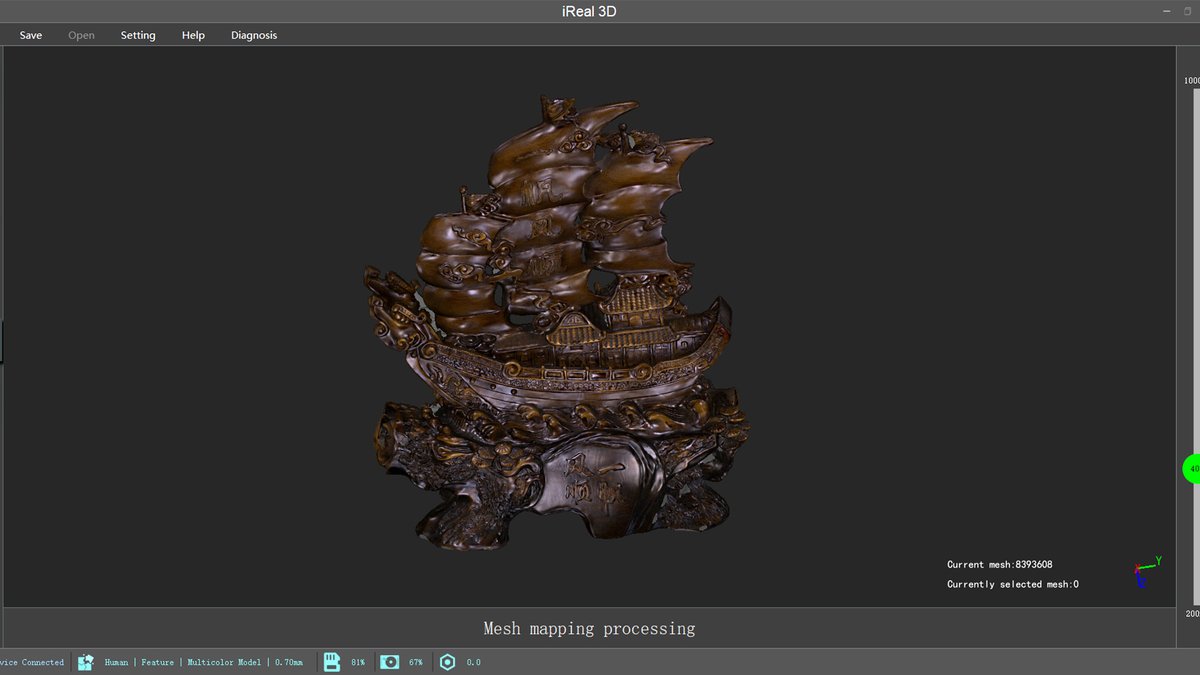Restore the iReal 3D window
The height and width of the screenshot is (675, 1200).
tap(1189, 11)
